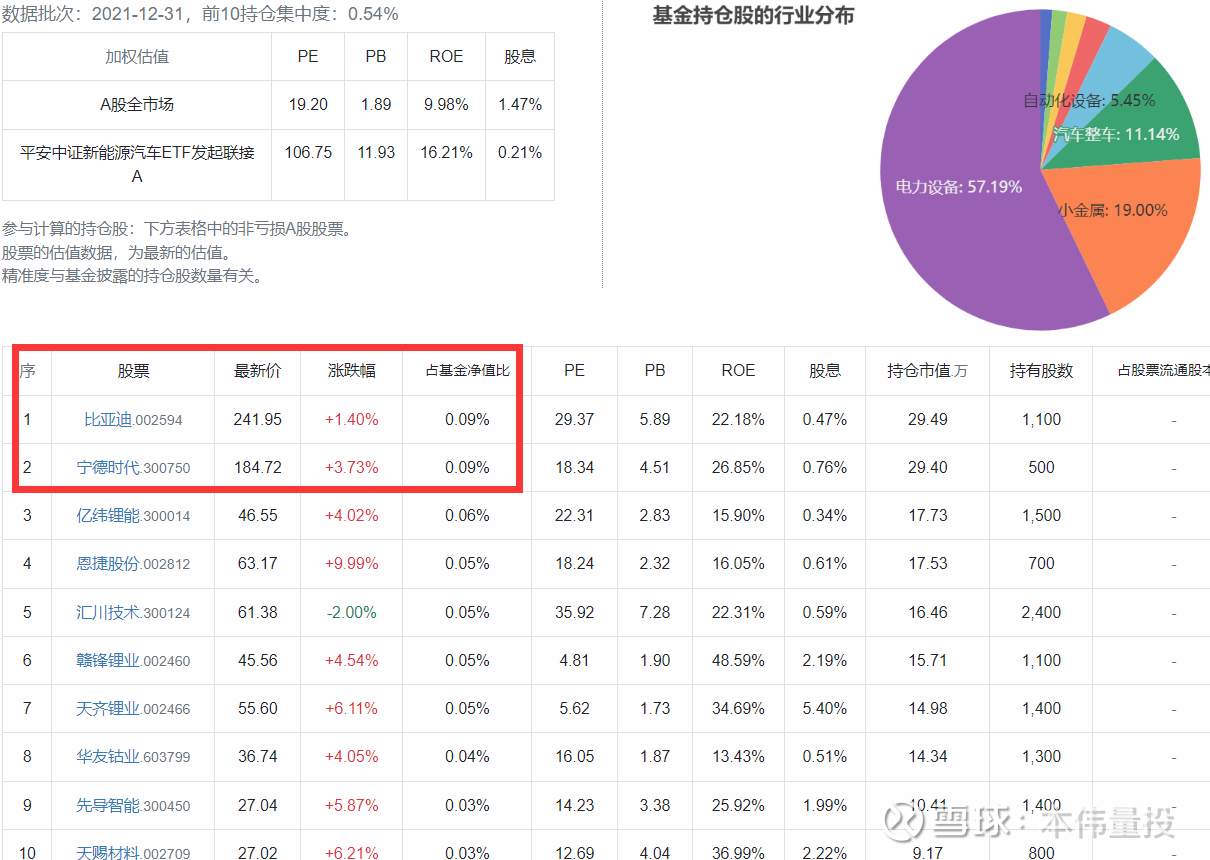Click the 涨跌幅 column header
Screen dimensions: 1210x860
click(352, 371)
